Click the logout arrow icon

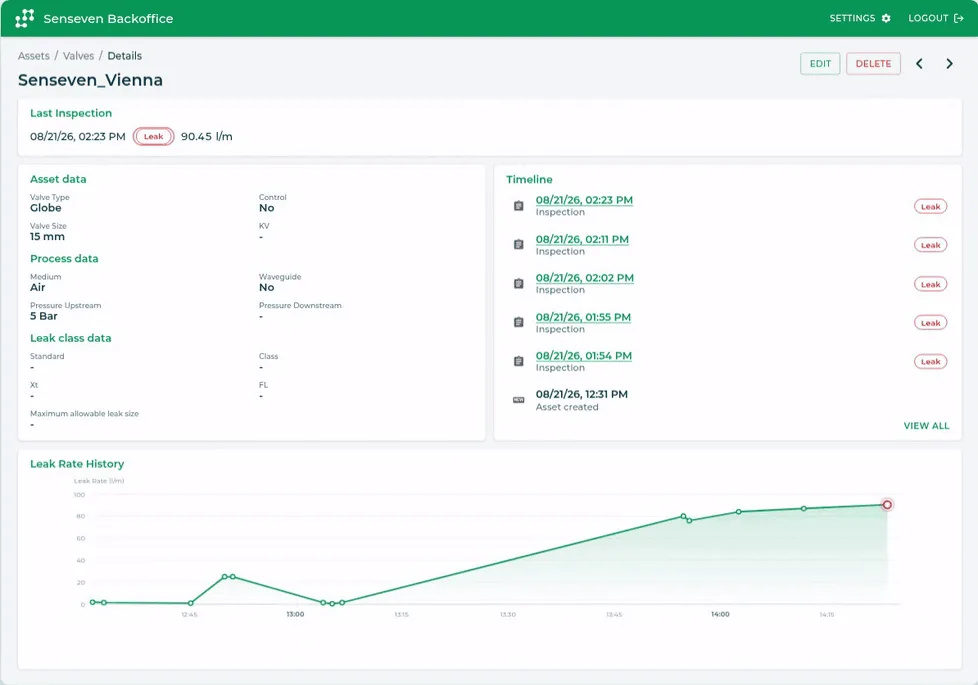[959, 18]
